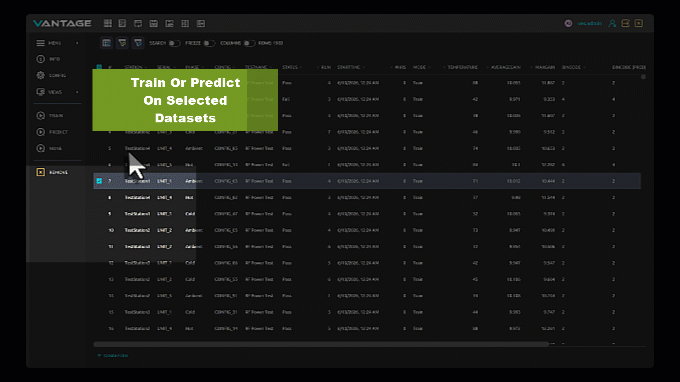Open the user account person icon
Viewport: 680px width, 382px height.
[x=612, y=23]
